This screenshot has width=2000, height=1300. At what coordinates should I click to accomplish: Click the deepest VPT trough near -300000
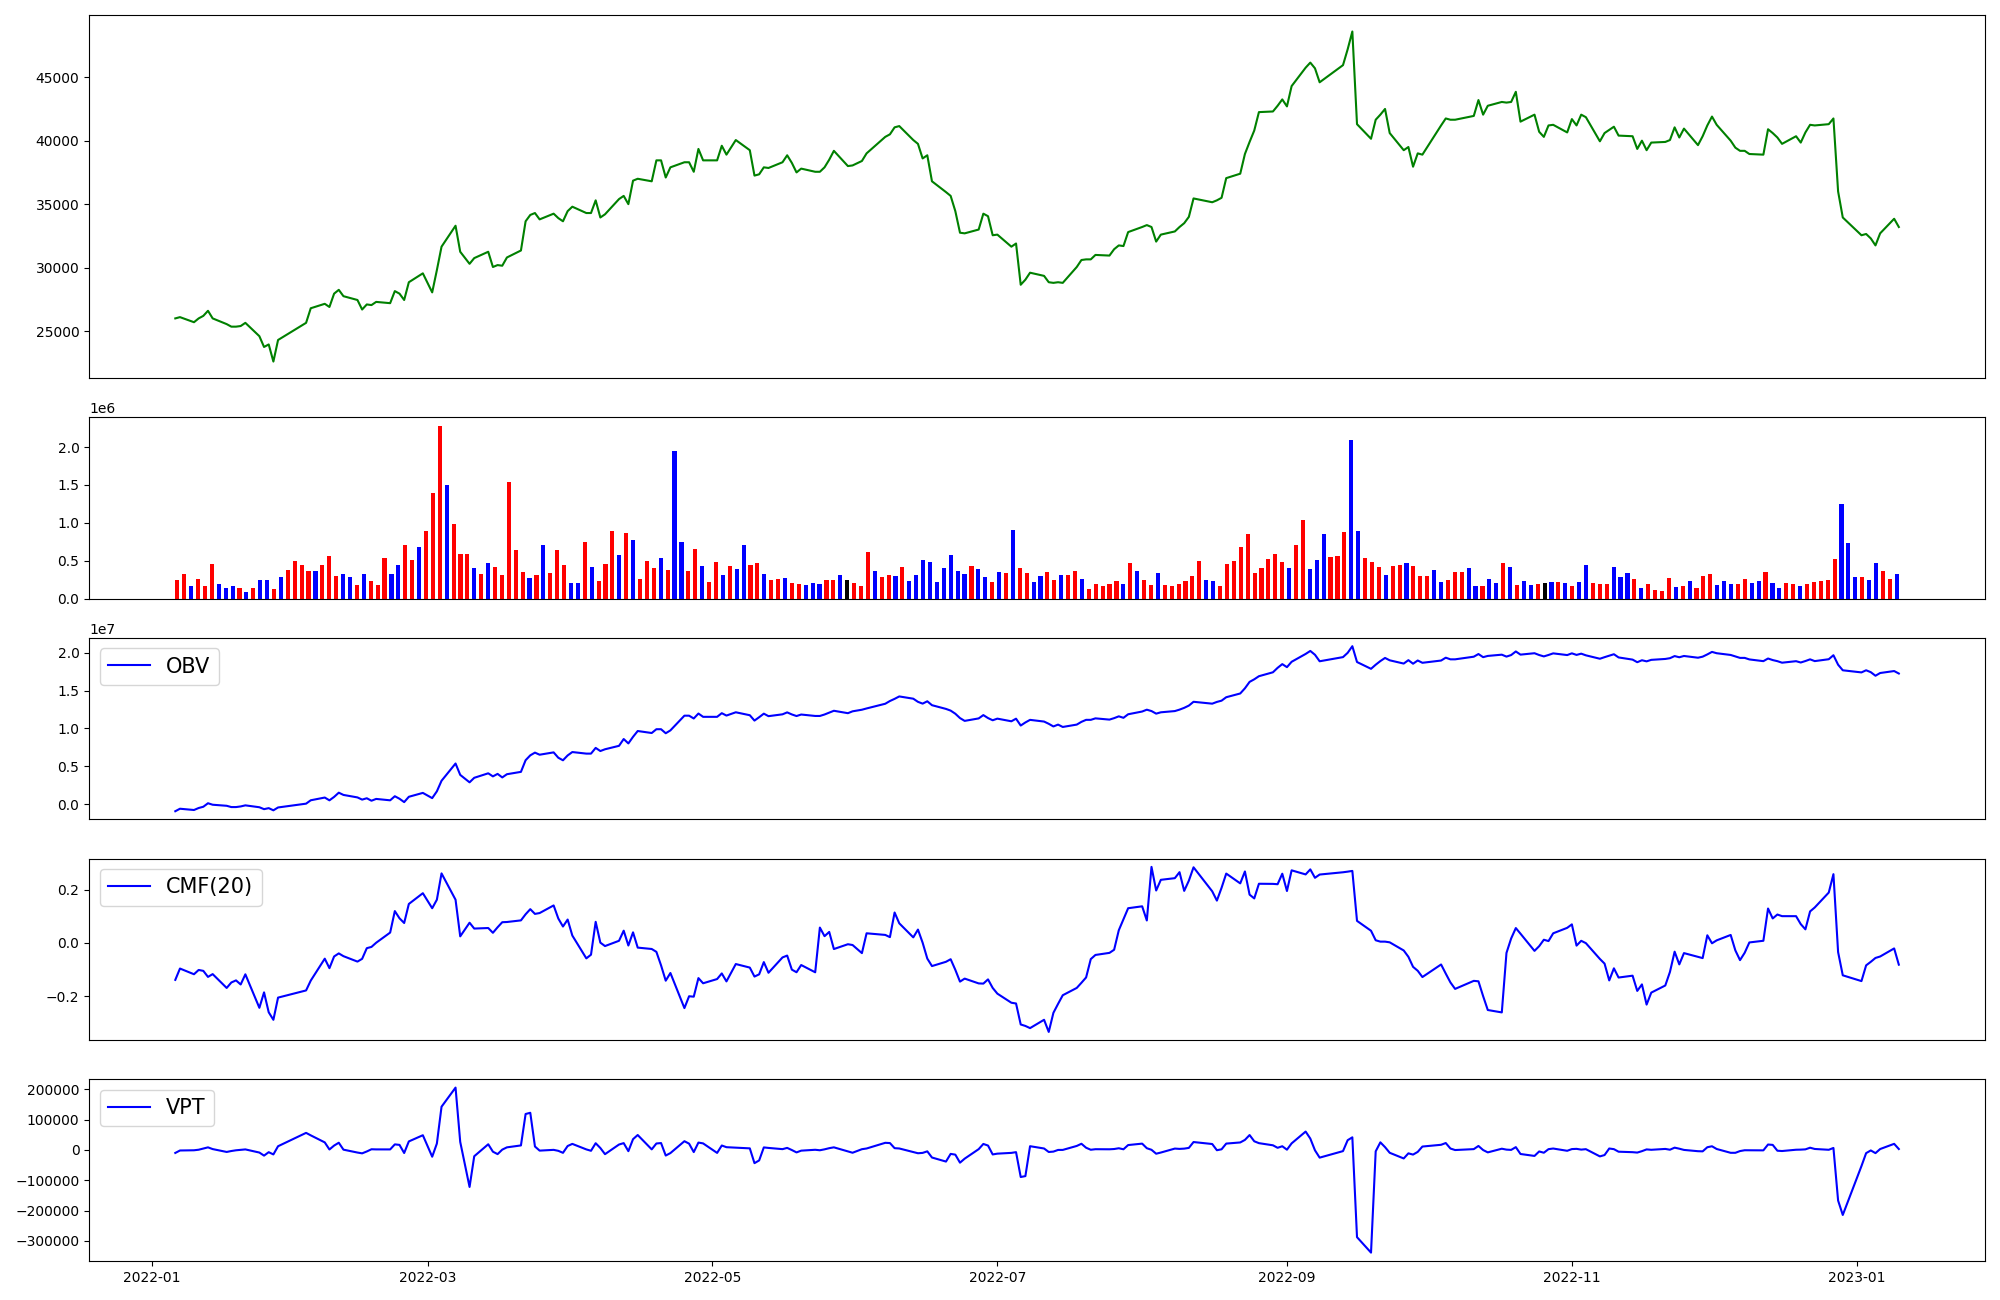(1370, 1251)
